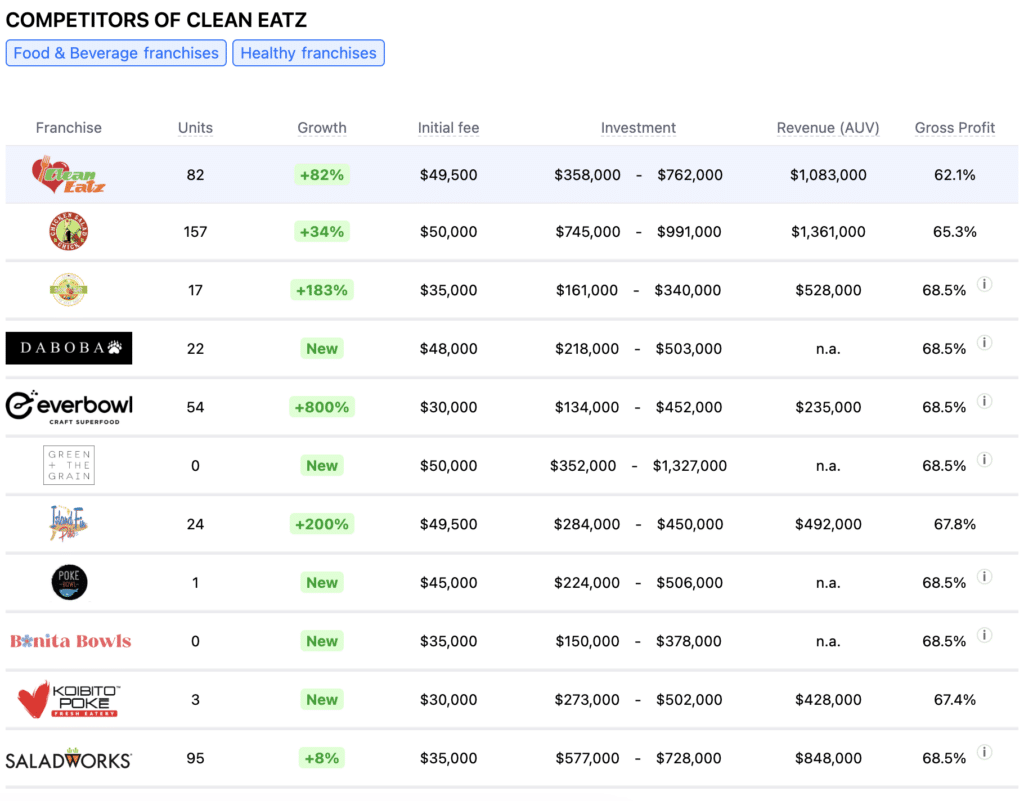This screenshot has height=801, width=1024.
Task: Click the Investment column header
Action: 638,128
